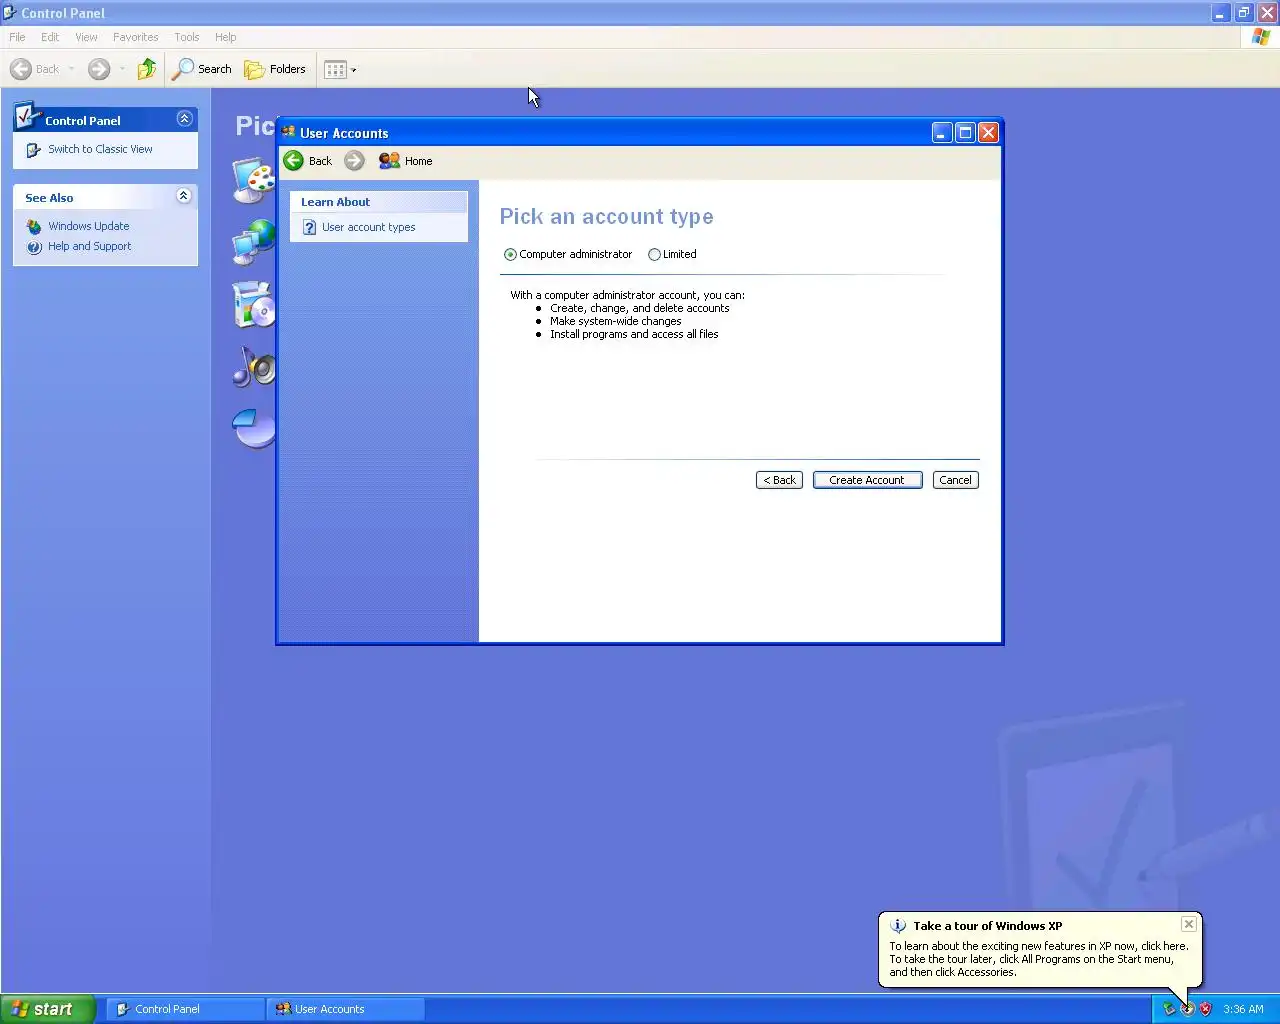Click the red security shield tray icon
The width and height of the screenshot is (1280, 1024).
coord(1205,1009)
